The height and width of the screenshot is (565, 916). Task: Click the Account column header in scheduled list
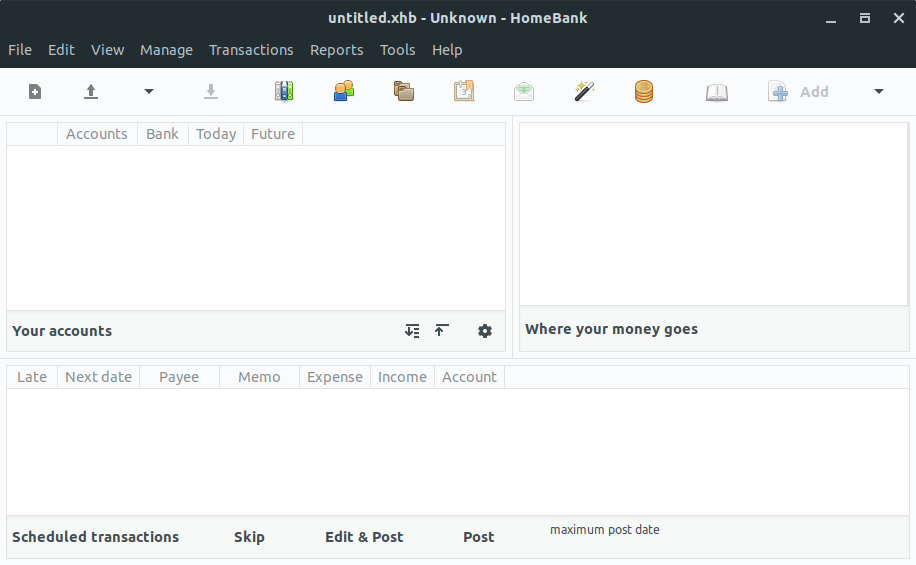click(469, 377)
